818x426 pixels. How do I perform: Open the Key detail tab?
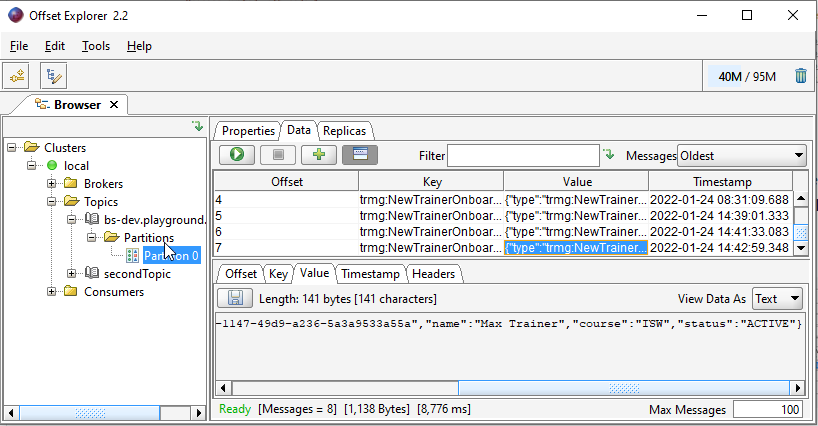coord(278,274)
